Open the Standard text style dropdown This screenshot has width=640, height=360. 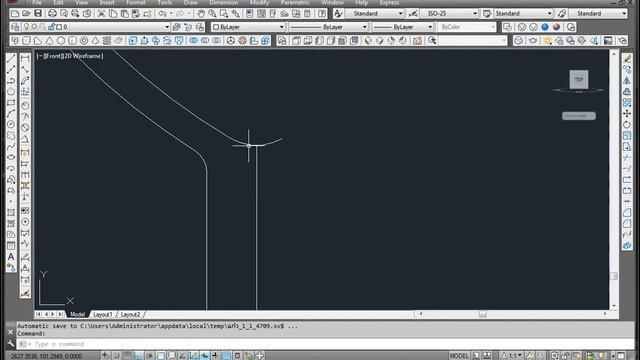[374, 13]
